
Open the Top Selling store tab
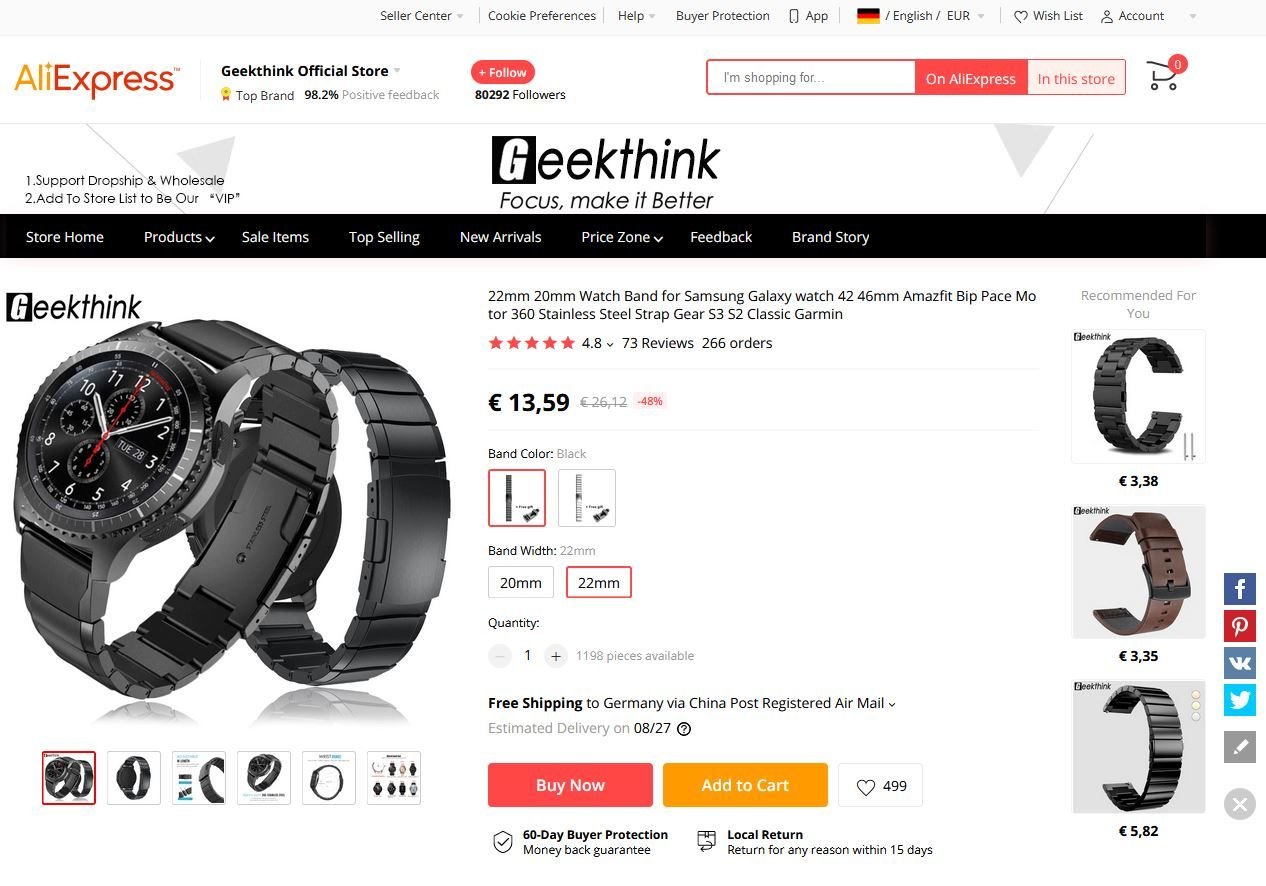(384, 237)
